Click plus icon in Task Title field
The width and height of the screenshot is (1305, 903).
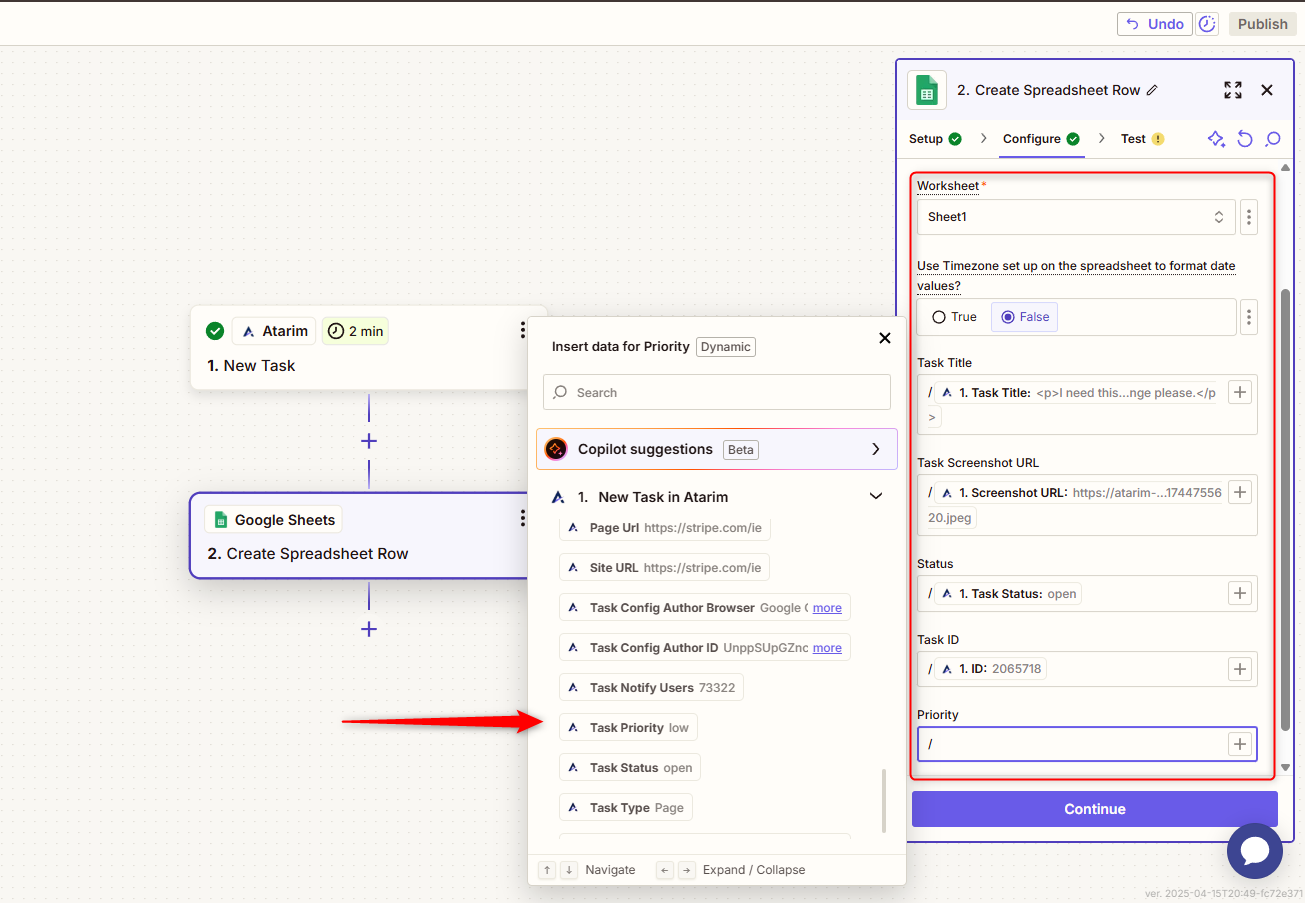pyautogui.click(x=1240, y=393)
